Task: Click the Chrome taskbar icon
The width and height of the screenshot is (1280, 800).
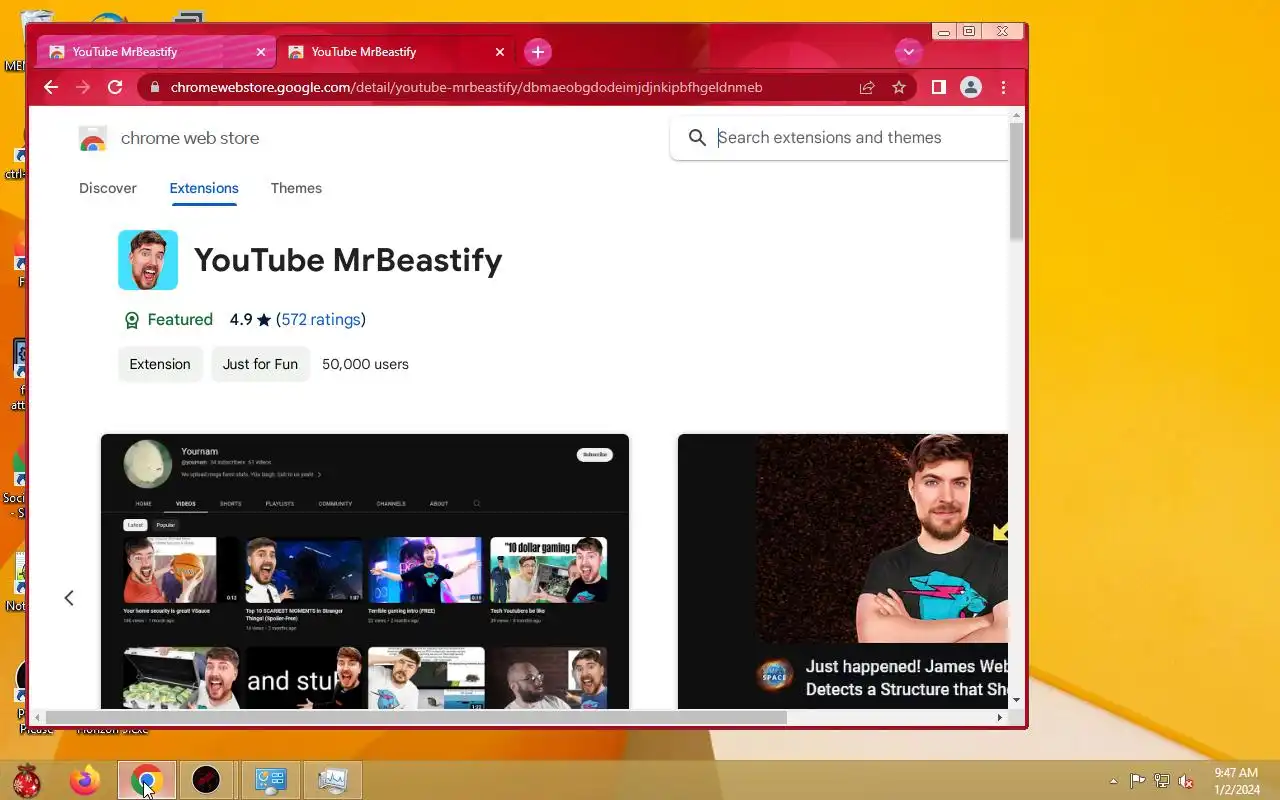Action: [x=147, y=780]
